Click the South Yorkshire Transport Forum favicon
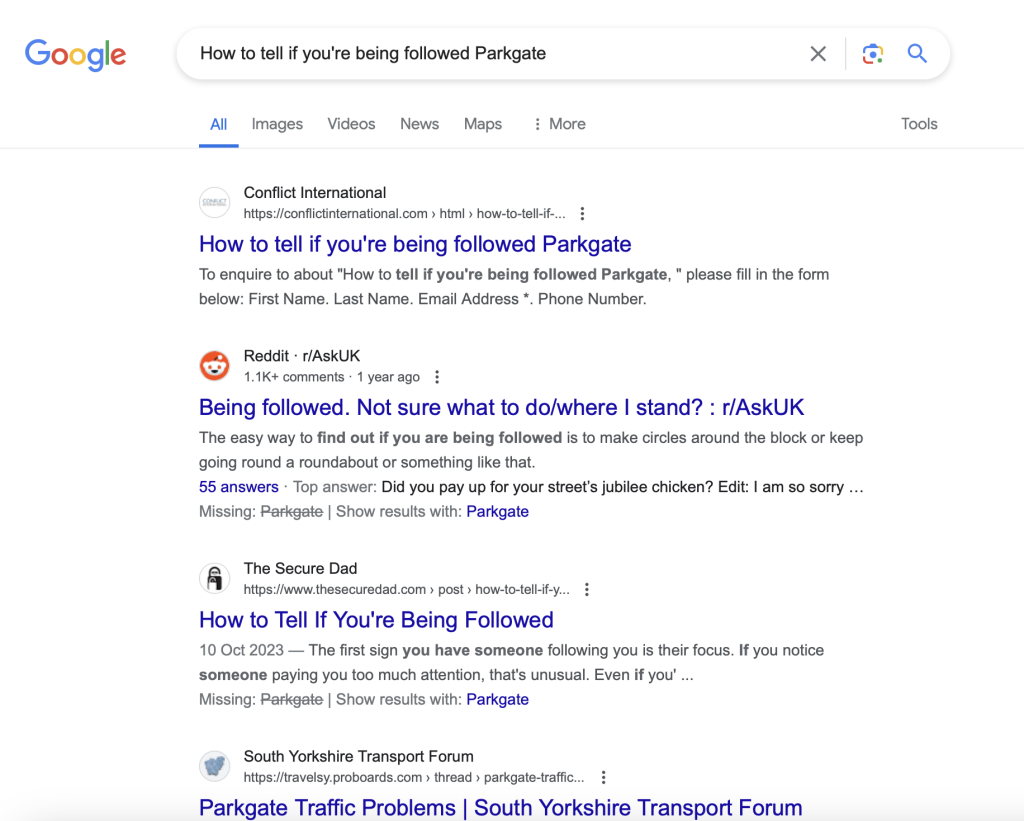This screenshot has width=1024, height=821. tap(214, 766)
